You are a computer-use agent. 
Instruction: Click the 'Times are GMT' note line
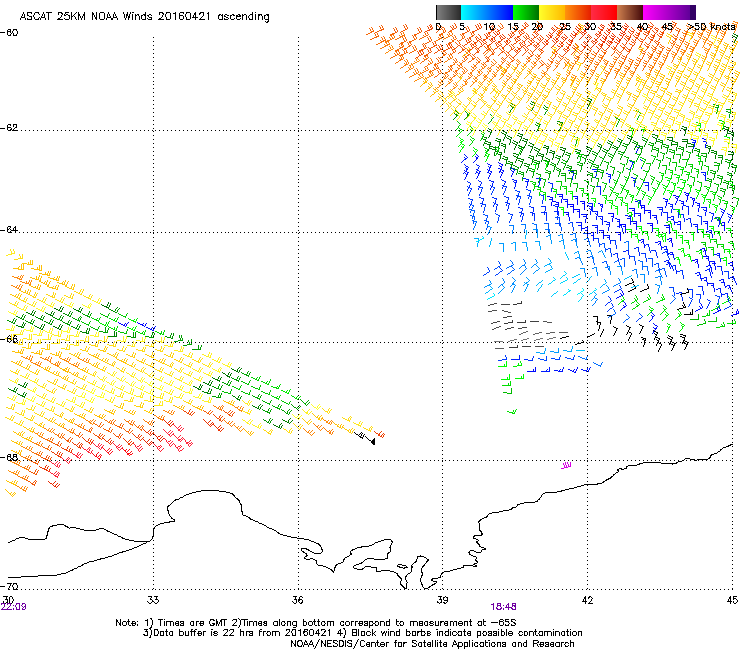click(x=316, y=623)
